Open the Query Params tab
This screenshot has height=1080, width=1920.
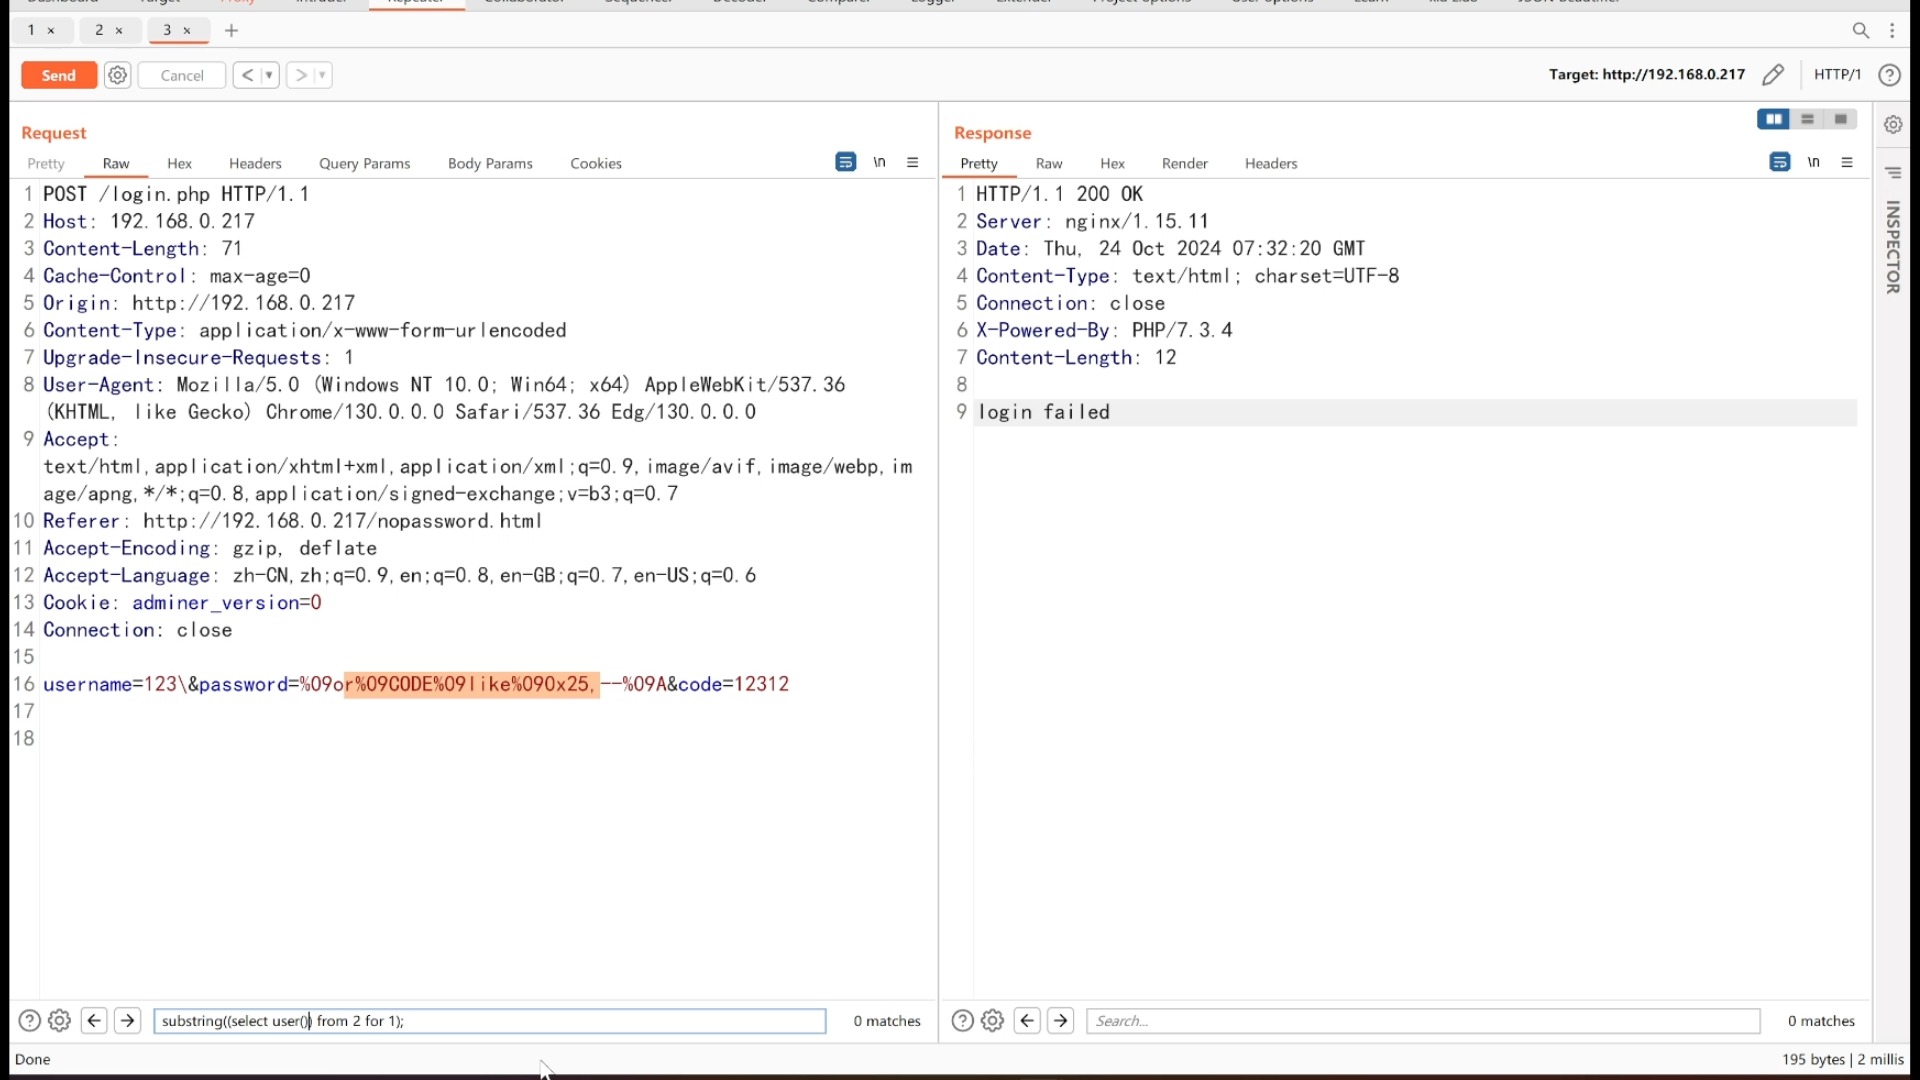pyautogui.click(x=364, y=163)
